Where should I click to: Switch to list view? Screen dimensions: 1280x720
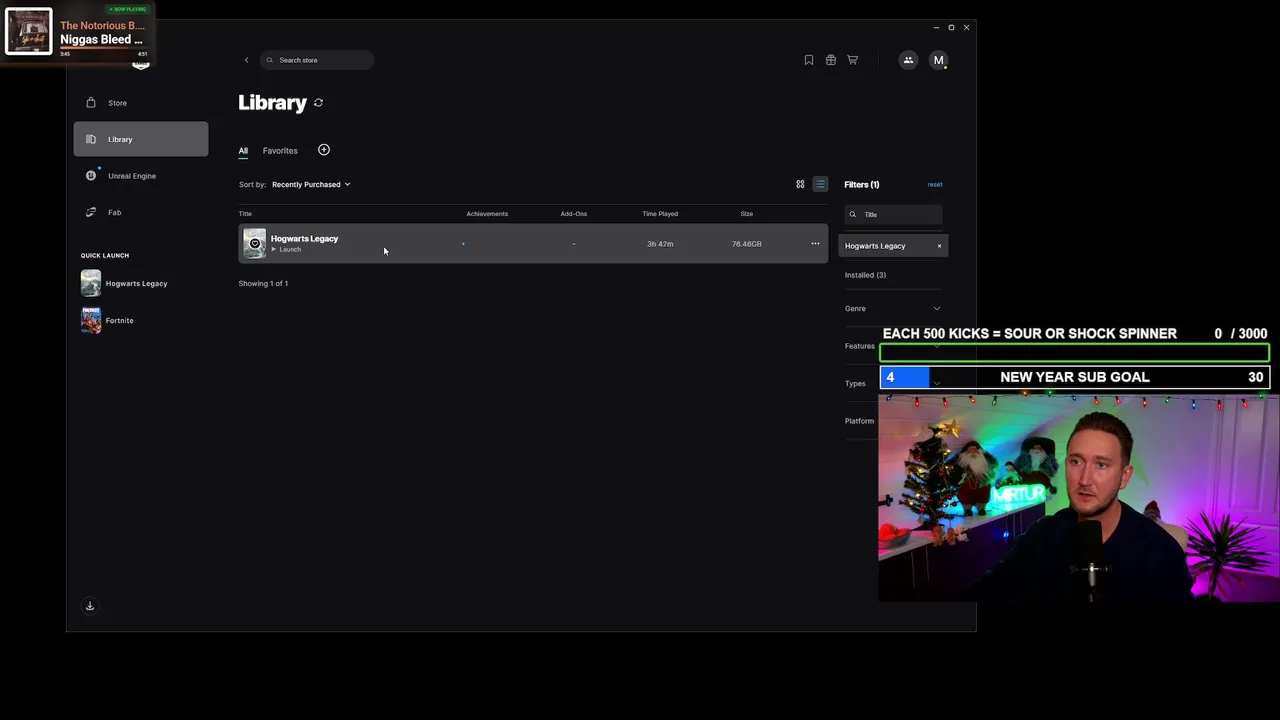(820, 184)
